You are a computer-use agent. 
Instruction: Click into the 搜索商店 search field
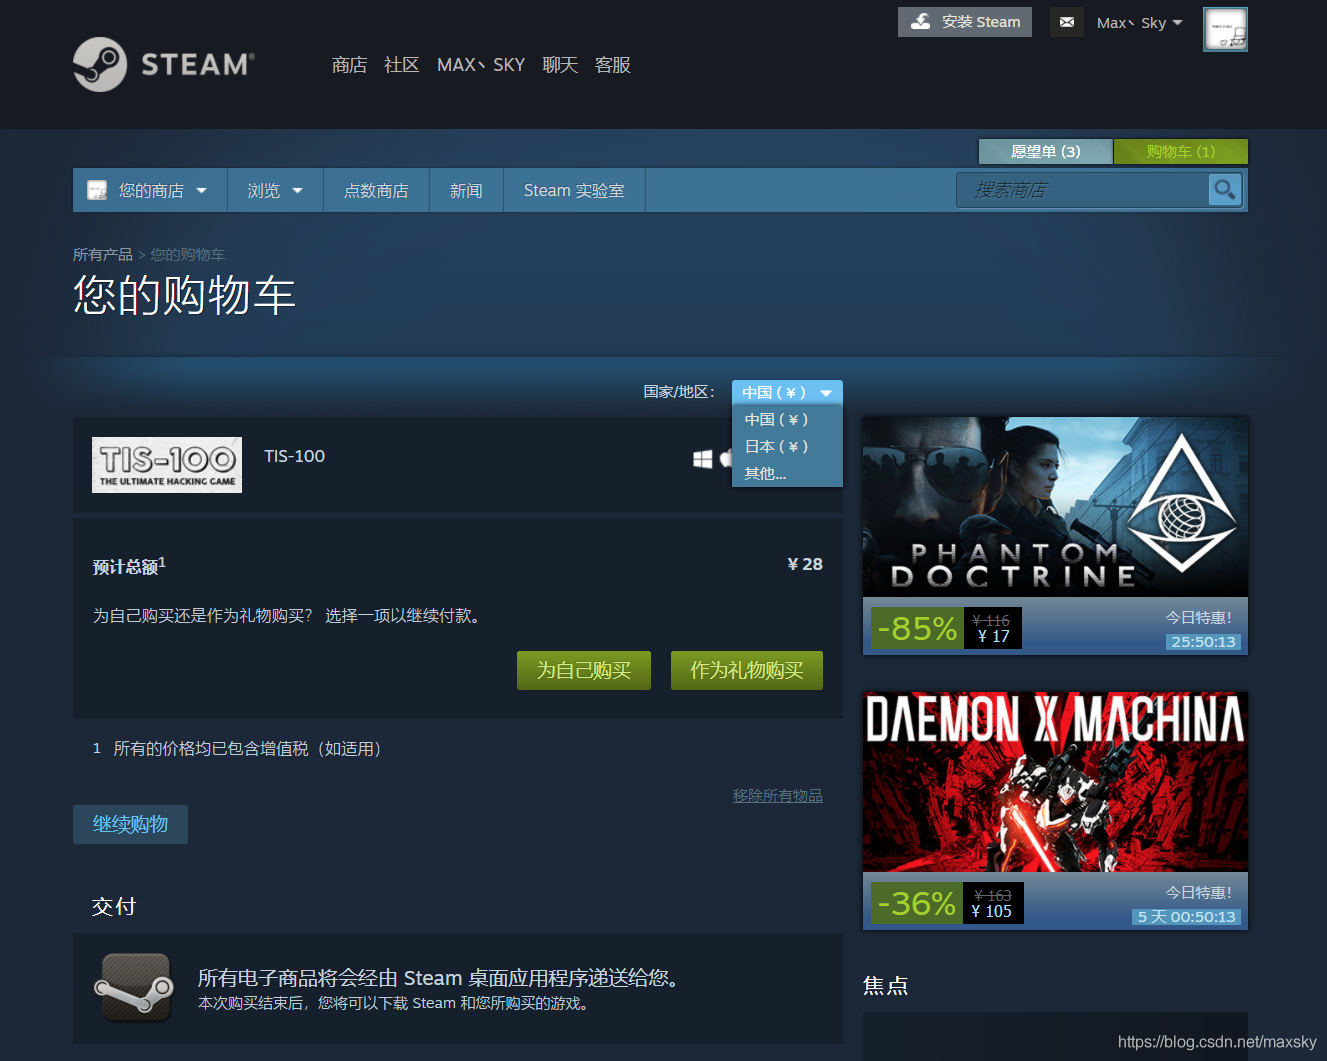[x=1082, y=190]
